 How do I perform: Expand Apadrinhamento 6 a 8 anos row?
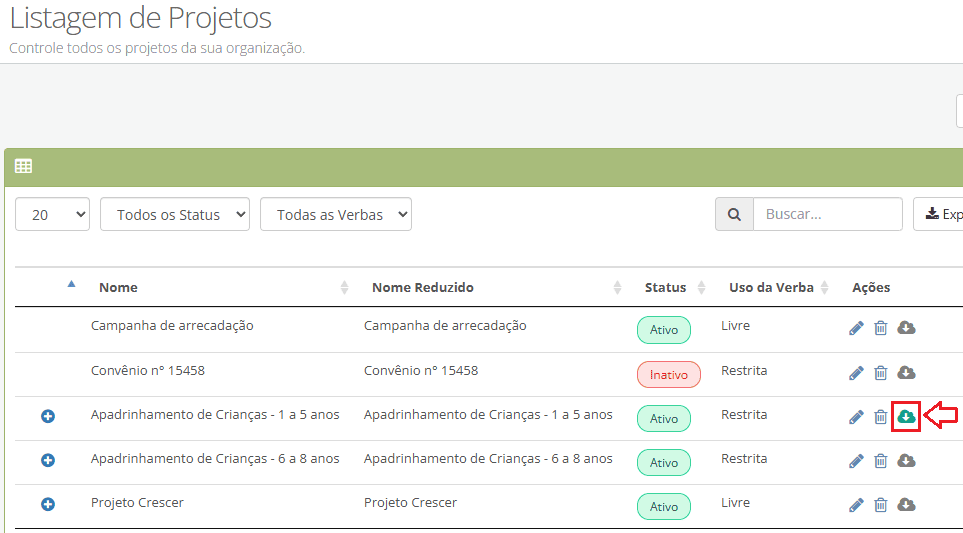48,460
